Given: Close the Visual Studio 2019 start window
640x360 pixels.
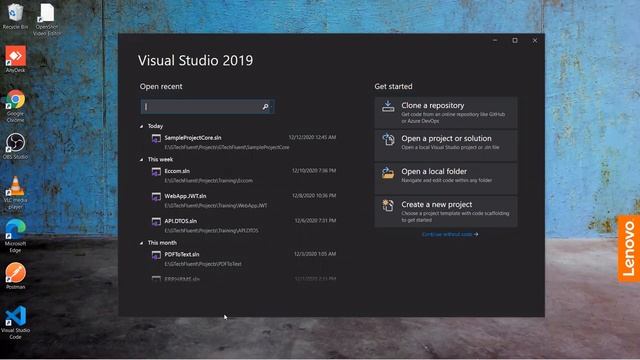Looking at the screenshot, I should tap(535, 40).
